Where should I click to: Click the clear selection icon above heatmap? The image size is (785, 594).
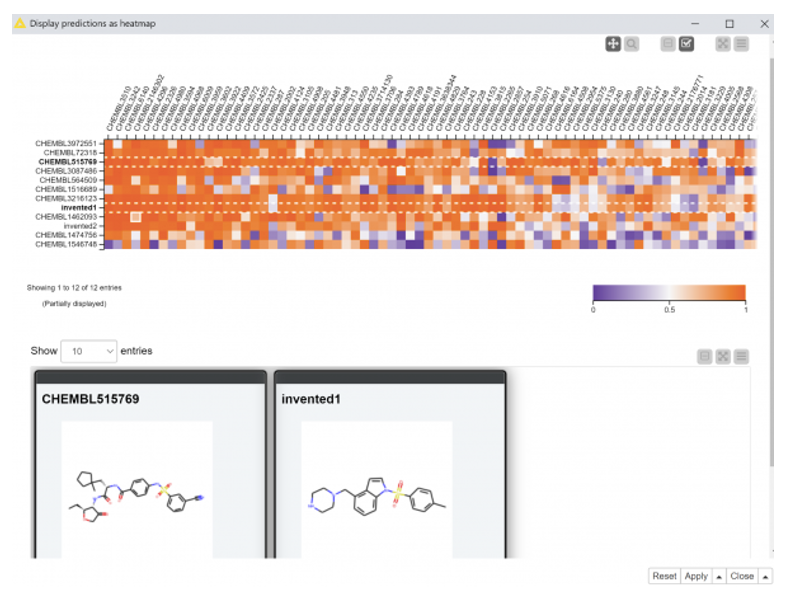coord(668,44)
